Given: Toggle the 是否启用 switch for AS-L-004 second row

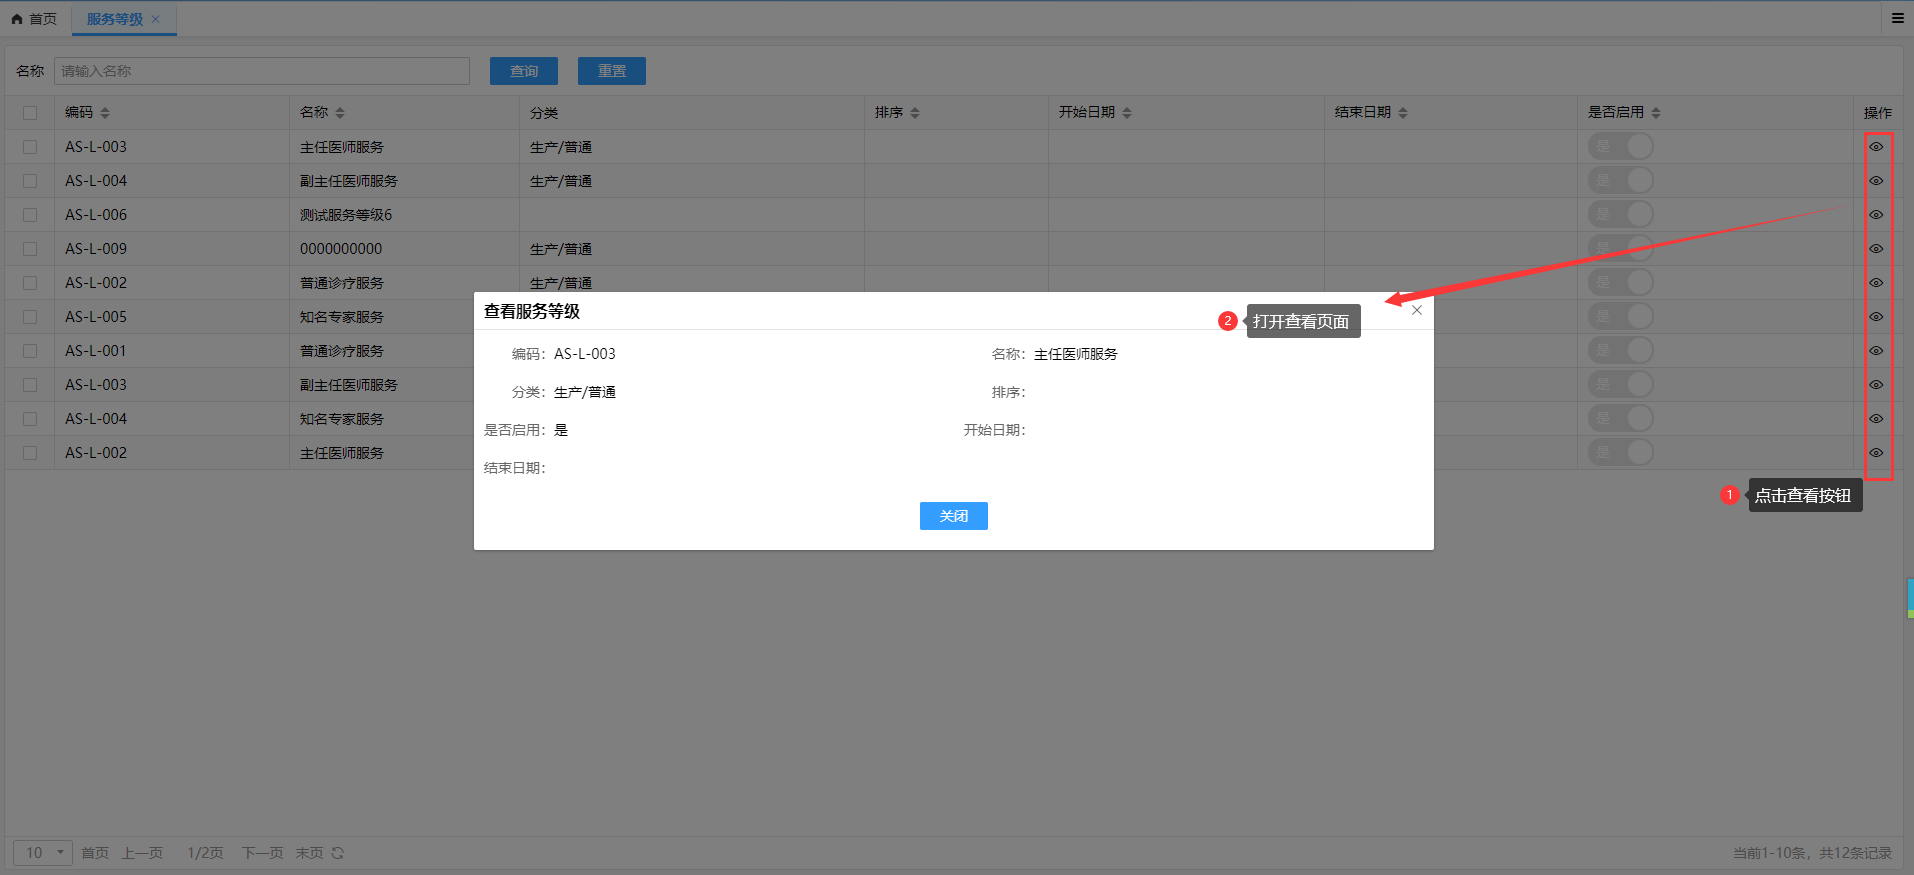Looking at the screenshot, I should point(1620,181).
